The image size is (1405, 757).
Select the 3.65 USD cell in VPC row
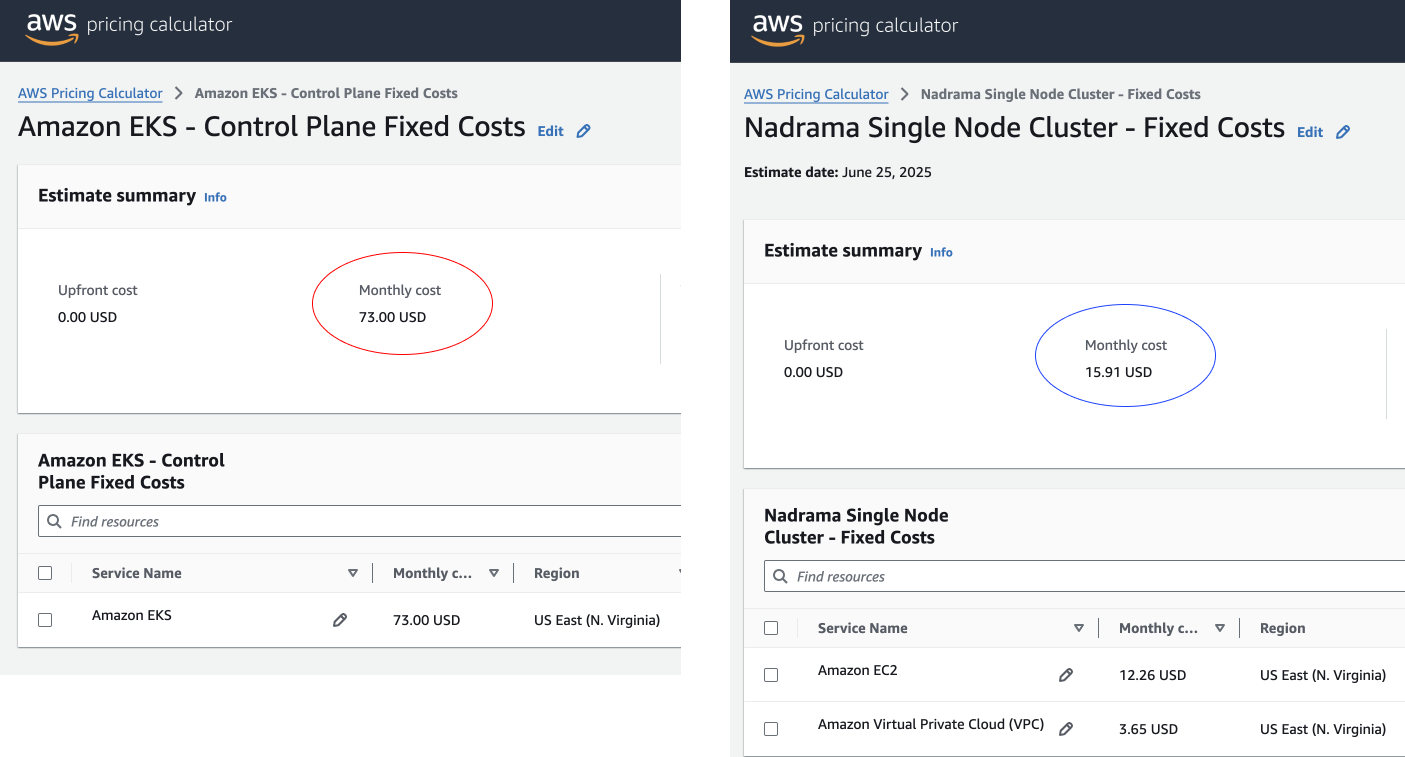tap(1148, 729)
